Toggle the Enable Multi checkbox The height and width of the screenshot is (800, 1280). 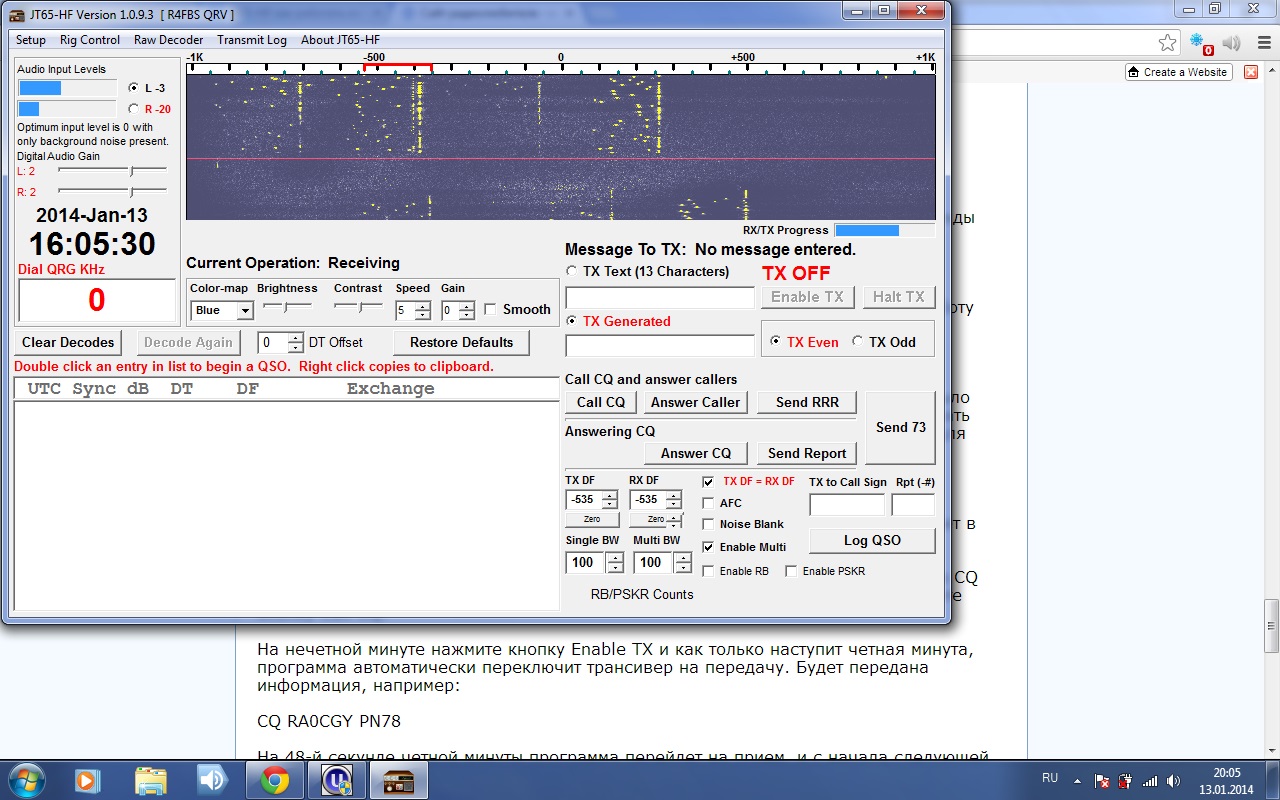709,547
